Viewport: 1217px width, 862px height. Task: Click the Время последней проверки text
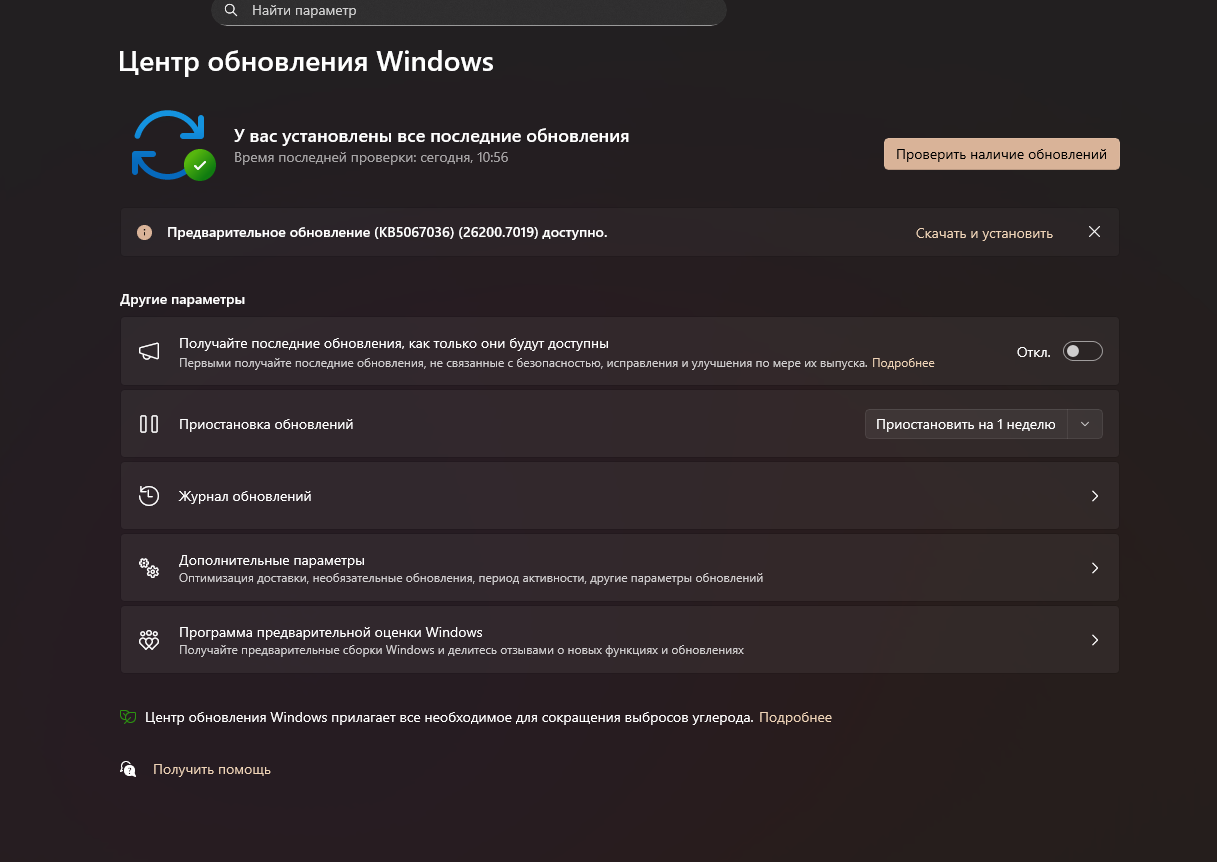click(371, 157)
